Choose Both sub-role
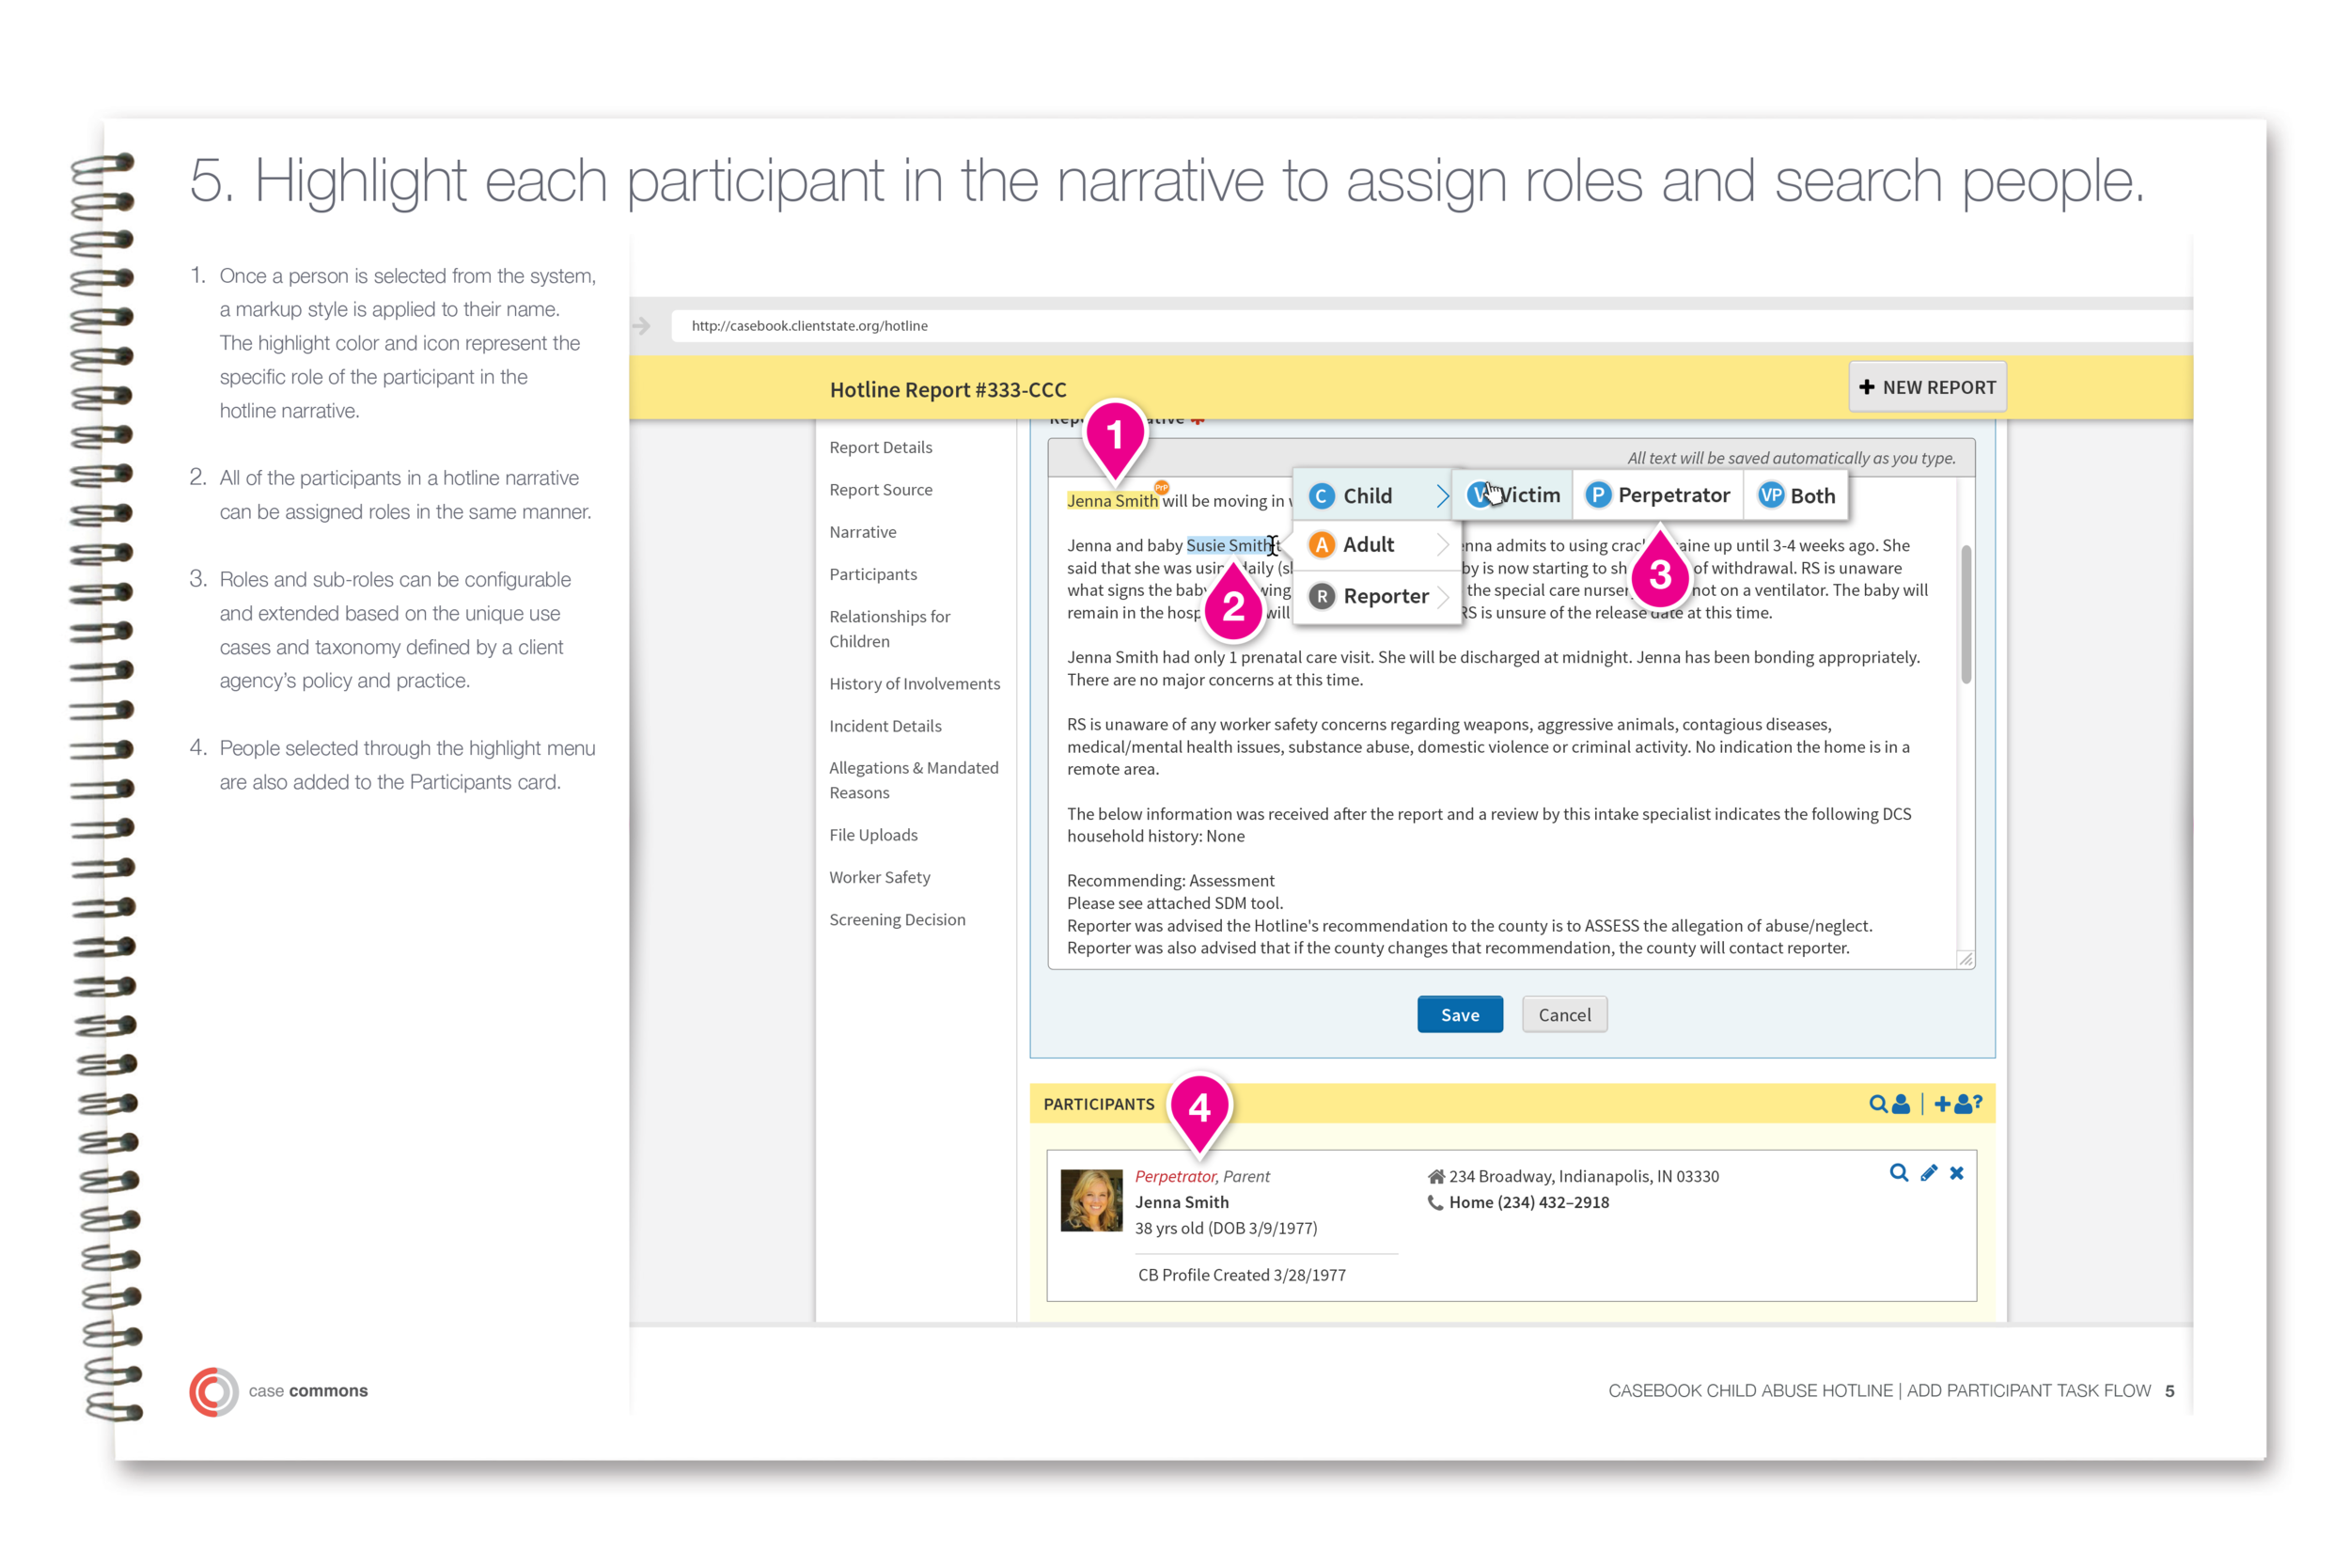 1797,495
